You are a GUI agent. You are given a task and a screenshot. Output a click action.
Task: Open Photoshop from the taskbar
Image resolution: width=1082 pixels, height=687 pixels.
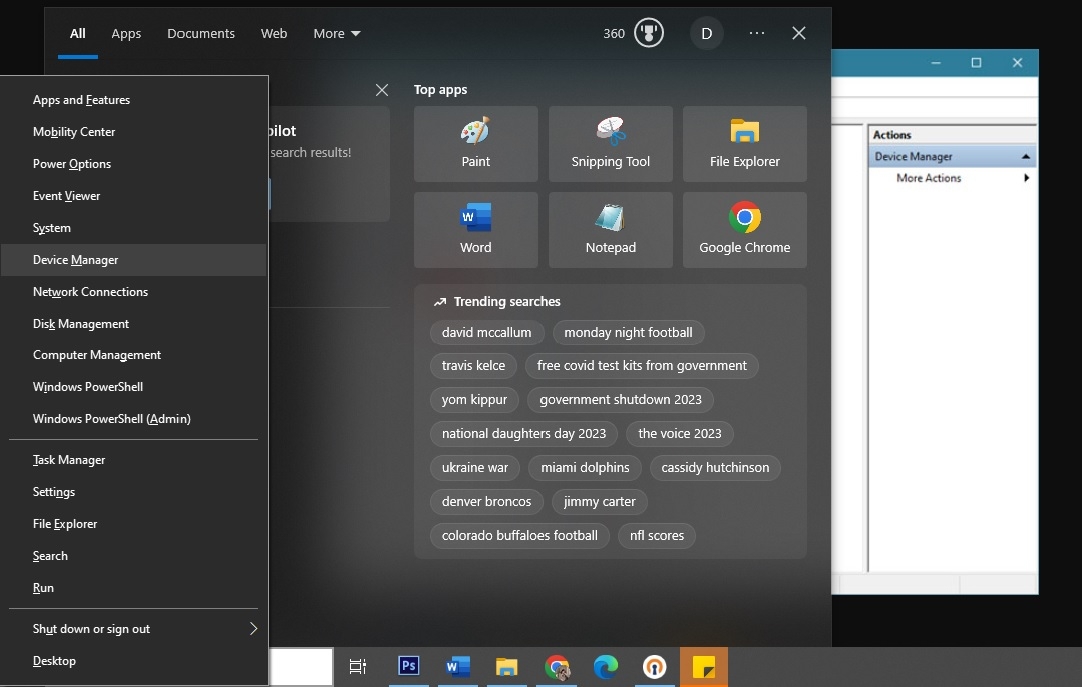point(409,666)
